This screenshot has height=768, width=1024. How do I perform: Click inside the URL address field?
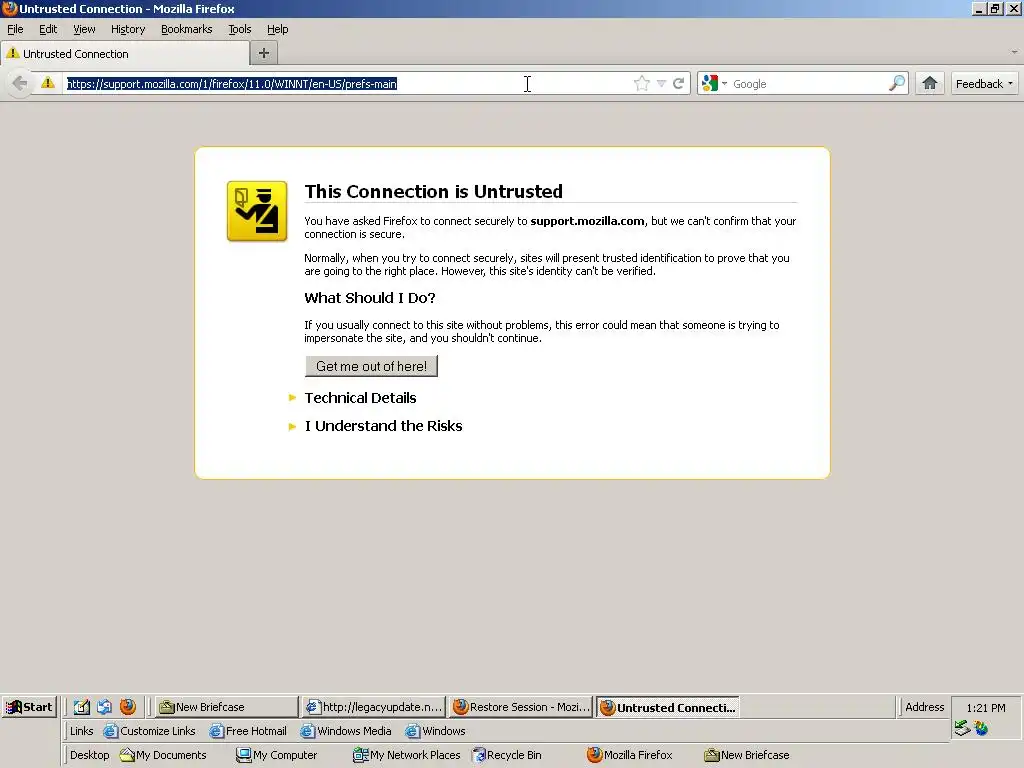[346, 84]
